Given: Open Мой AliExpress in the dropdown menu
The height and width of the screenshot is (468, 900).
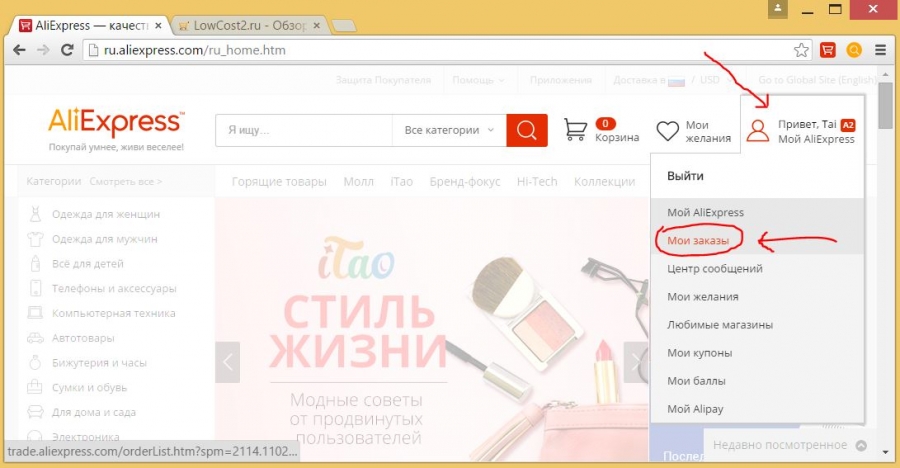Looking at the screenshot, I should [705, 212].
